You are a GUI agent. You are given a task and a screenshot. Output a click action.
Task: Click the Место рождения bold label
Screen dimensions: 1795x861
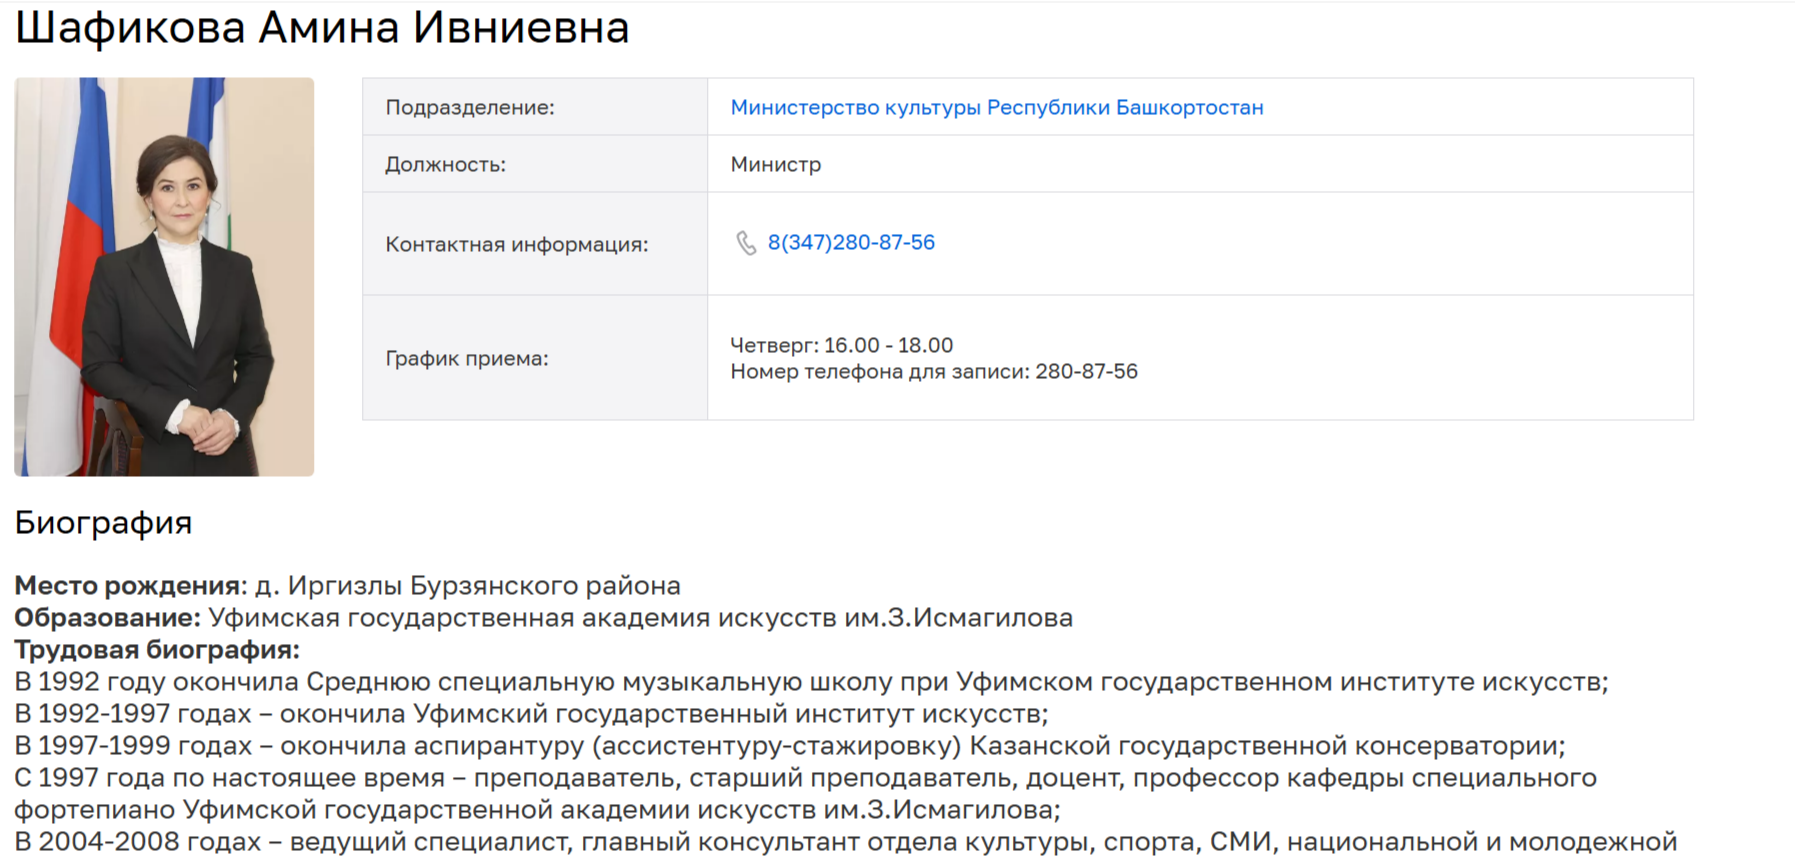click(130, 585)
